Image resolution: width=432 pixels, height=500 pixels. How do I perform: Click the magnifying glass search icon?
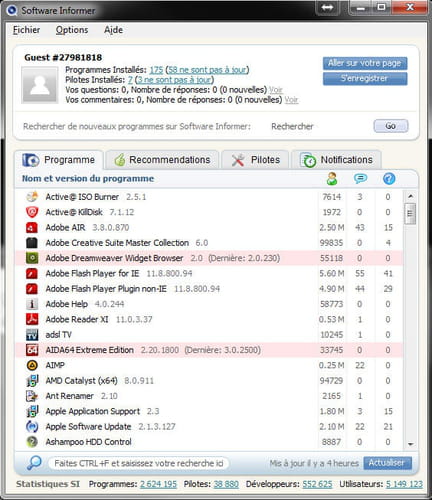pos(34,463)
